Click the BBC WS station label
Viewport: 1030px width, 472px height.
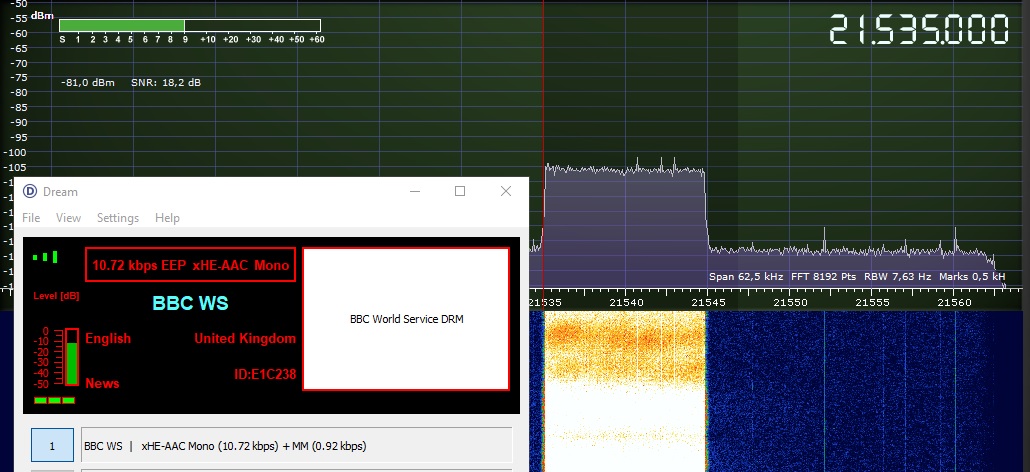point(190,303)
